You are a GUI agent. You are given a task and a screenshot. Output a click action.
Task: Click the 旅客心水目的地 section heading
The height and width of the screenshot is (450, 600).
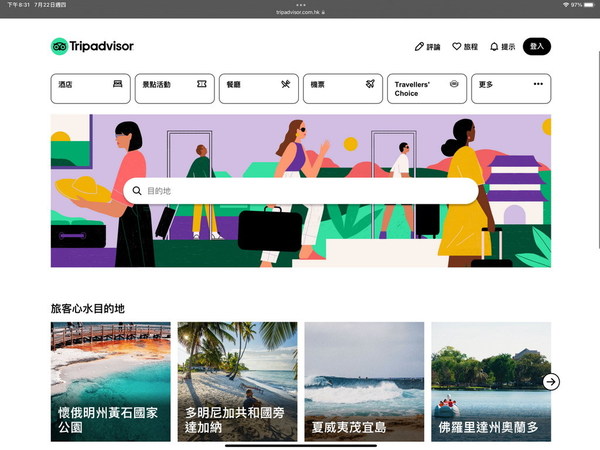[x=88, y=308]
